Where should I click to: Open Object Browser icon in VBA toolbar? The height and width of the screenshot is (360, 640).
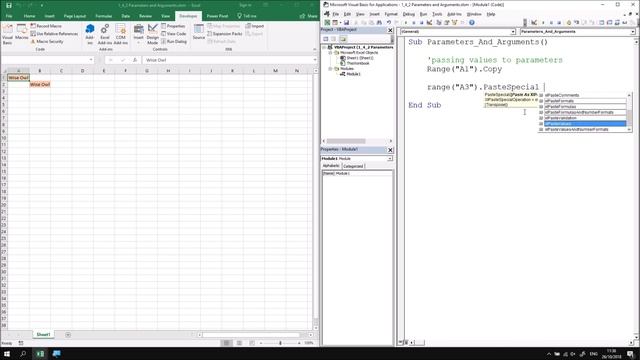coord(454,23)
